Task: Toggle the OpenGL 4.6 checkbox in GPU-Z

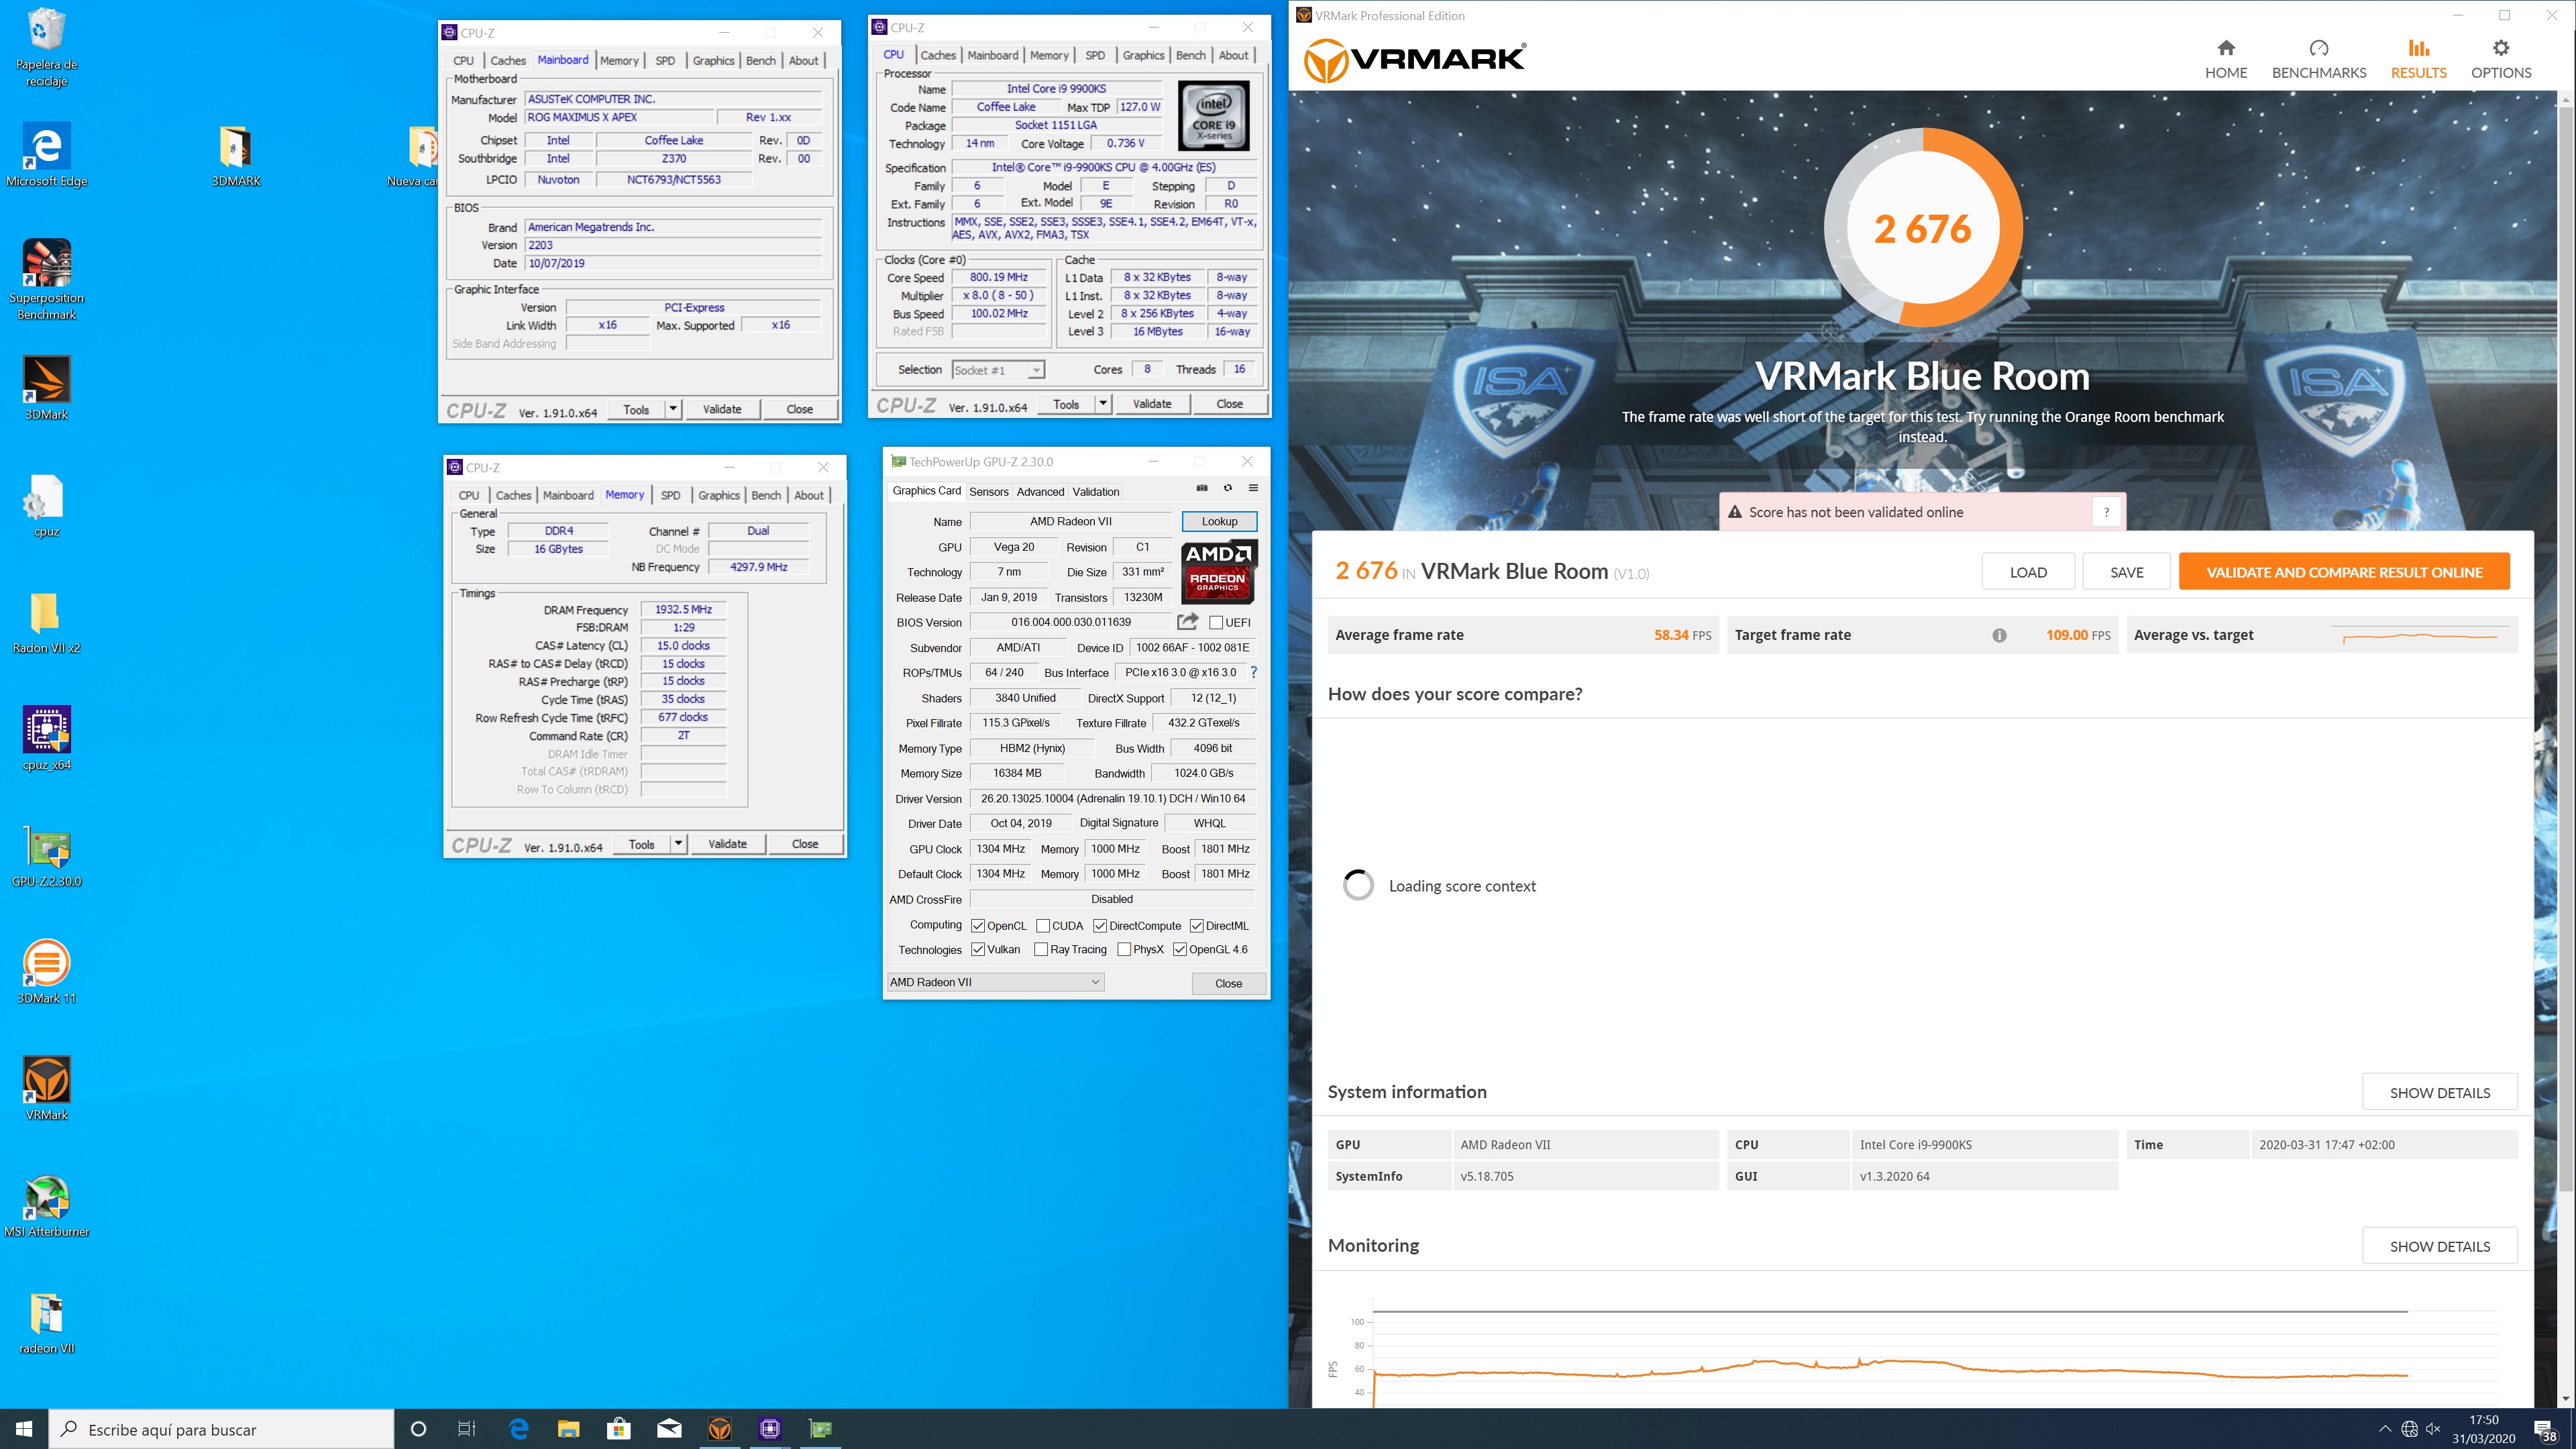Action: click(x=1180, y=950)
